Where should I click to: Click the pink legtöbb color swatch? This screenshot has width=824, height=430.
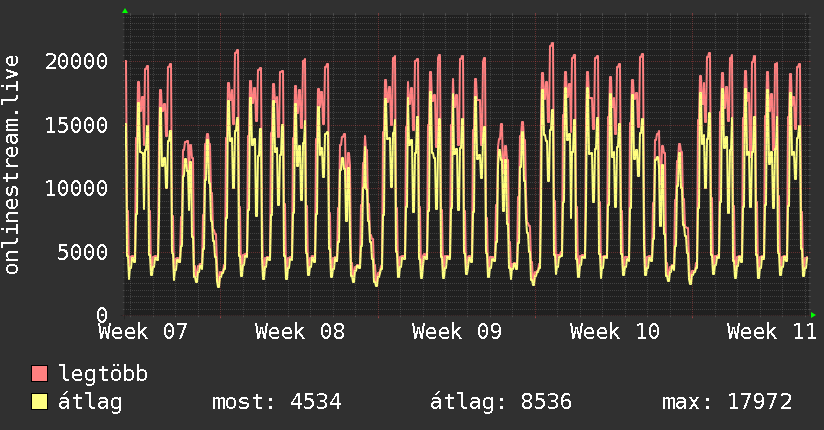tap(39, 373)
